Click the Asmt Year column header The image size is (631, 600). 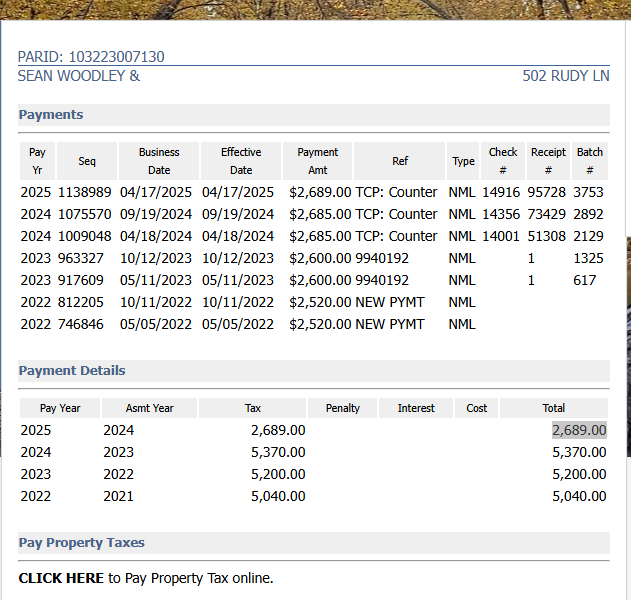[x=150, y=408]
